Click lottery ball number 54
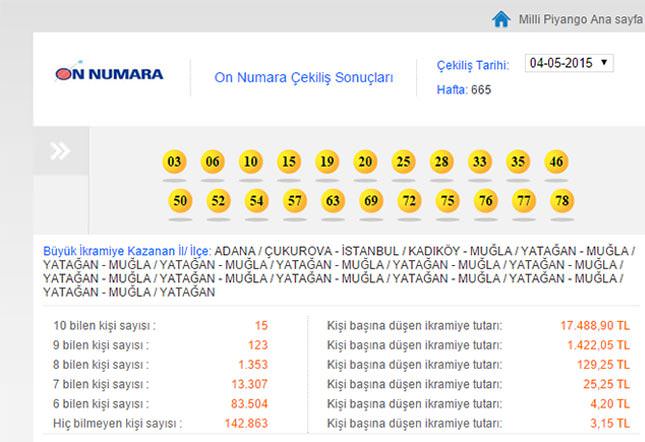This screenshot has width=645, height=442. 257,201
